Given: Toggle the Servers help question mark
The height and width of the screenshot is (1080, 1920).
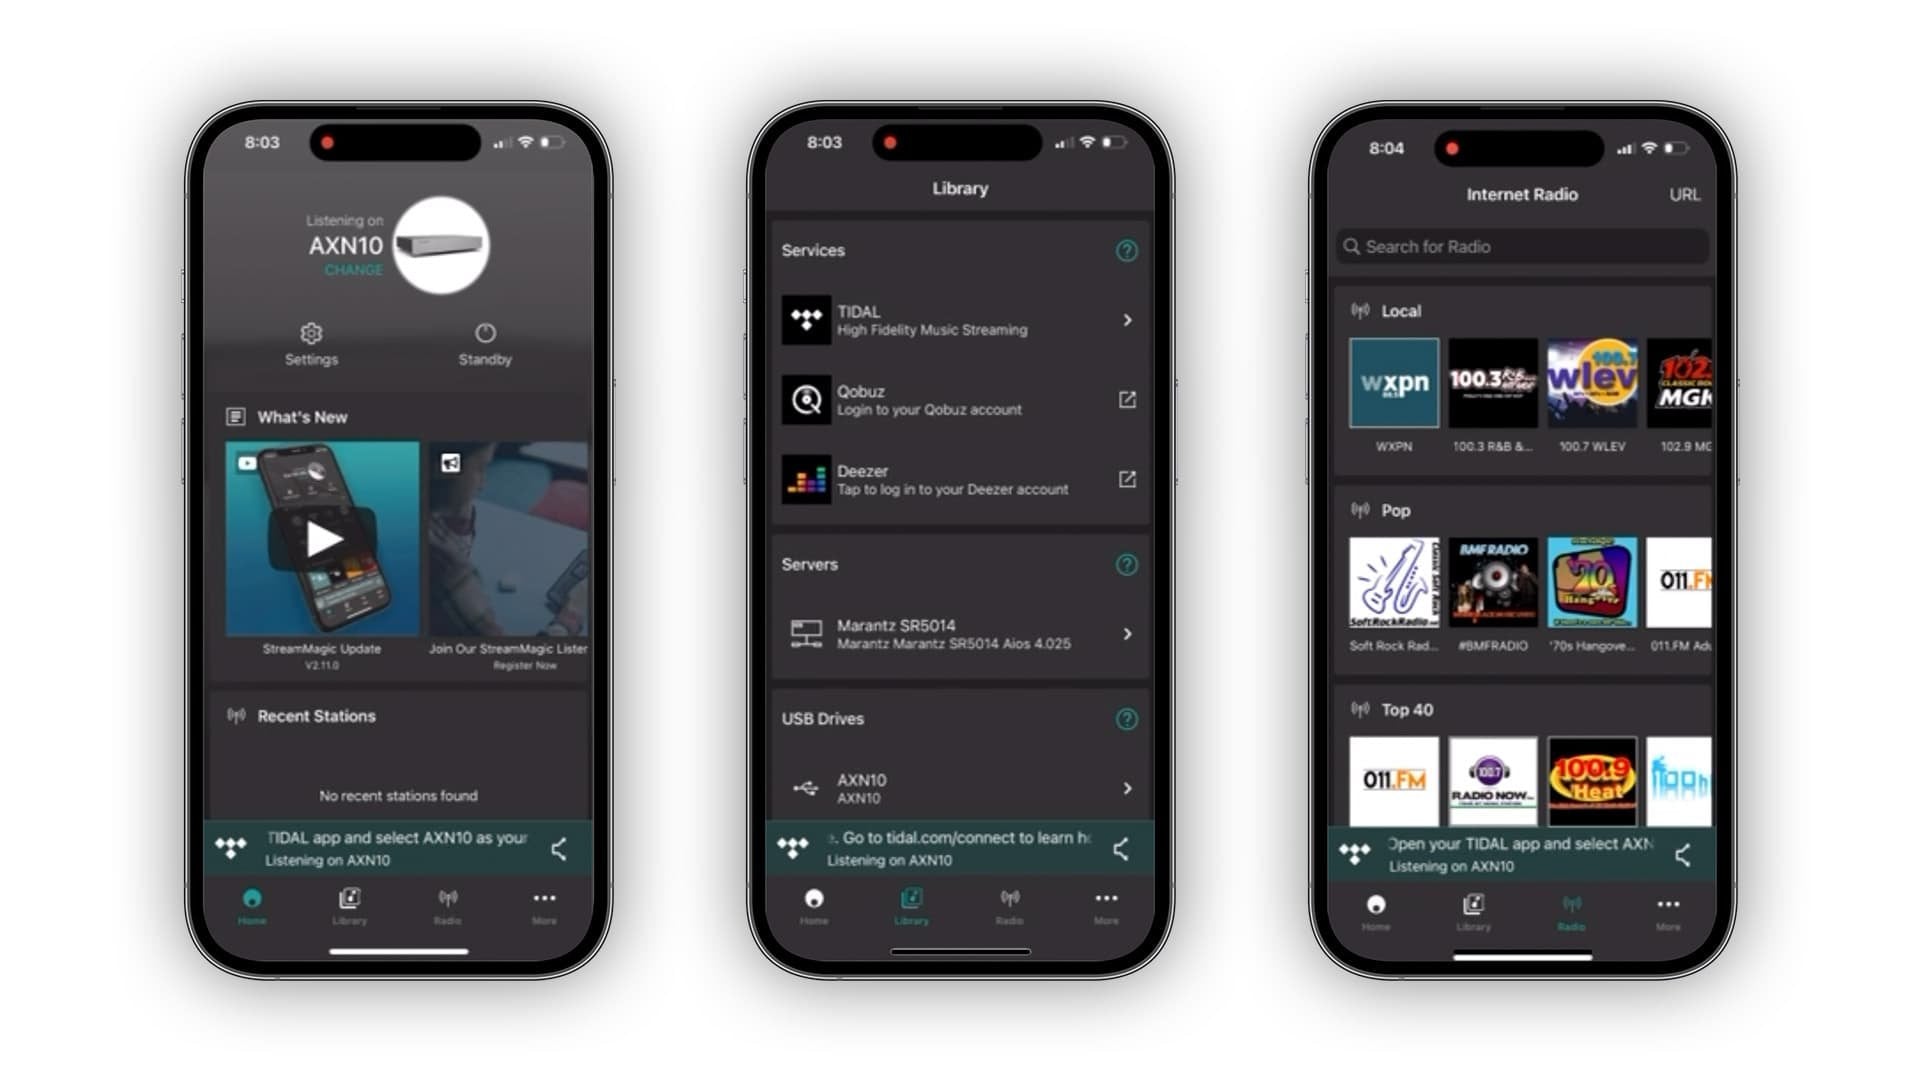Looking at the screenshot, I should tap(1126, 563).
